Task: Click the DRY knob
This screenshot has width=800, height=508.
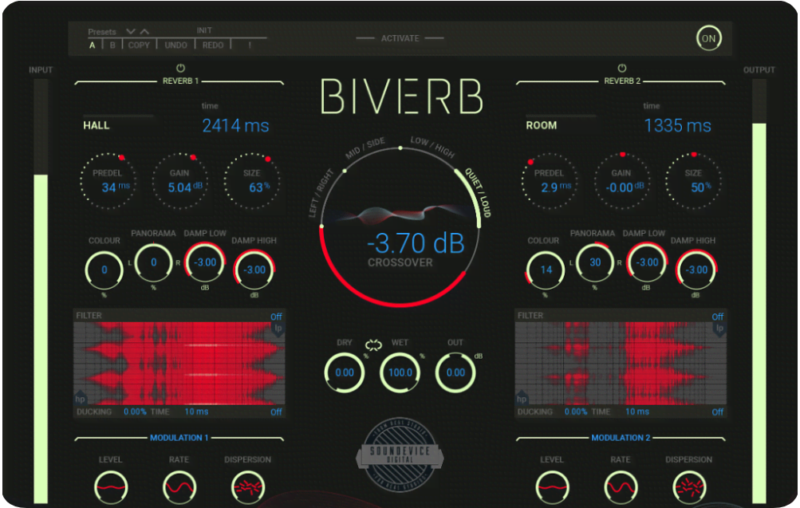Action: click(344, 372)
